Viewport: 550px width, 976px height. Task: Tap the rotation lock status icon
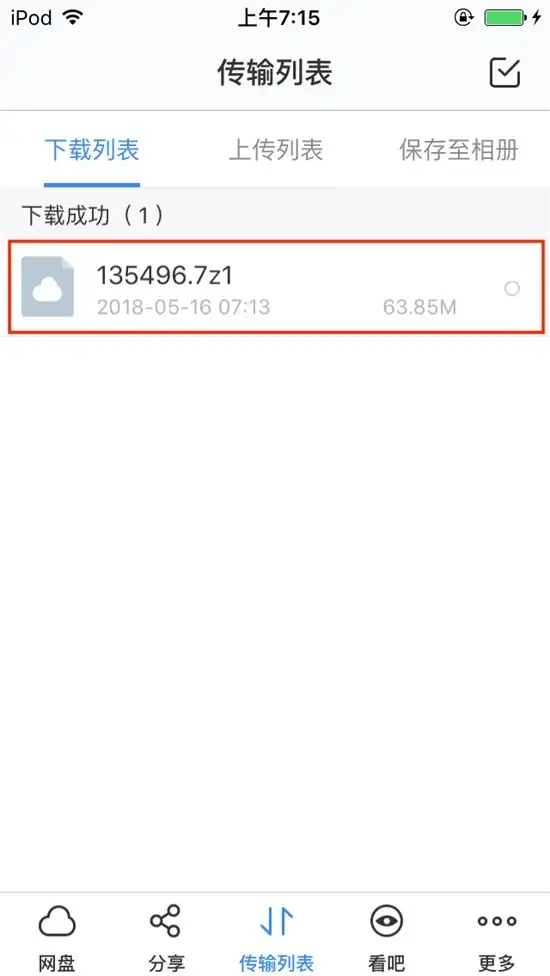tap(464, 17)
